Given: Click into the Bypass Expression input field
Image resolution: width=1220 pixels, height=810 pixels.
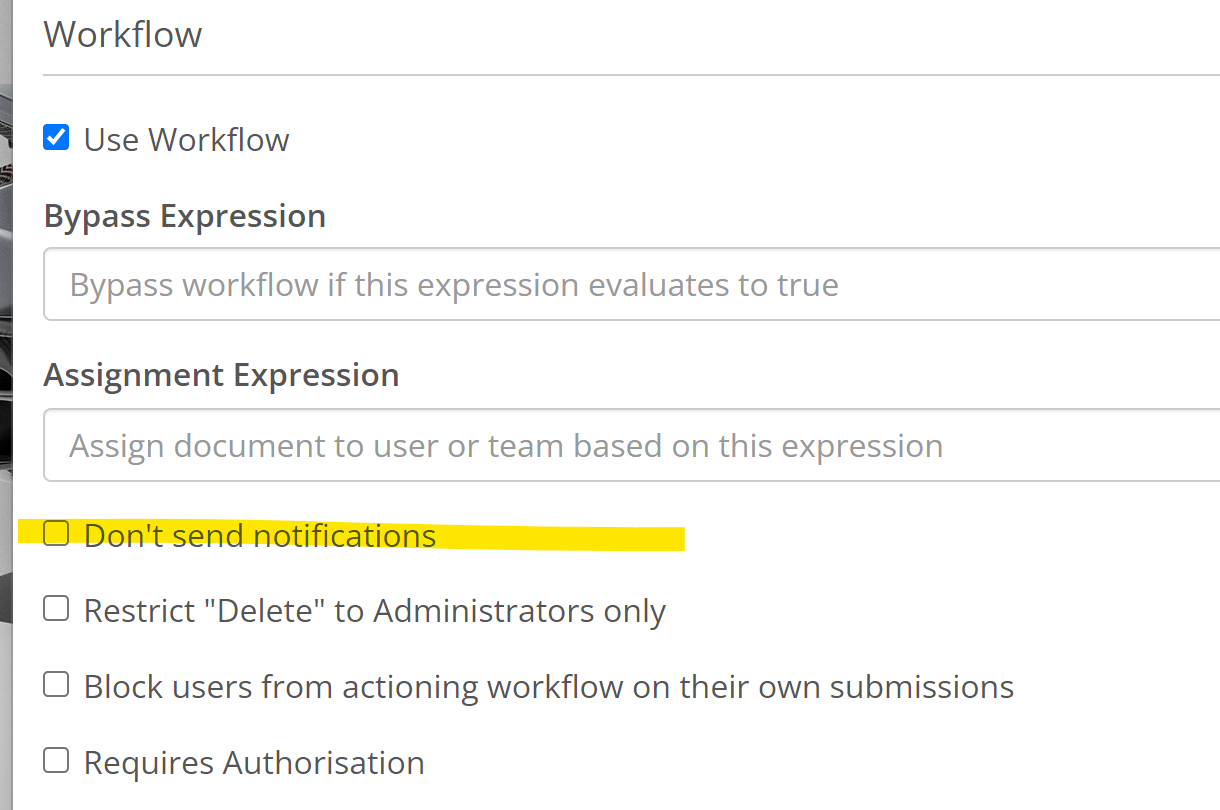Looking at the screenshot, I should point(630,285).
